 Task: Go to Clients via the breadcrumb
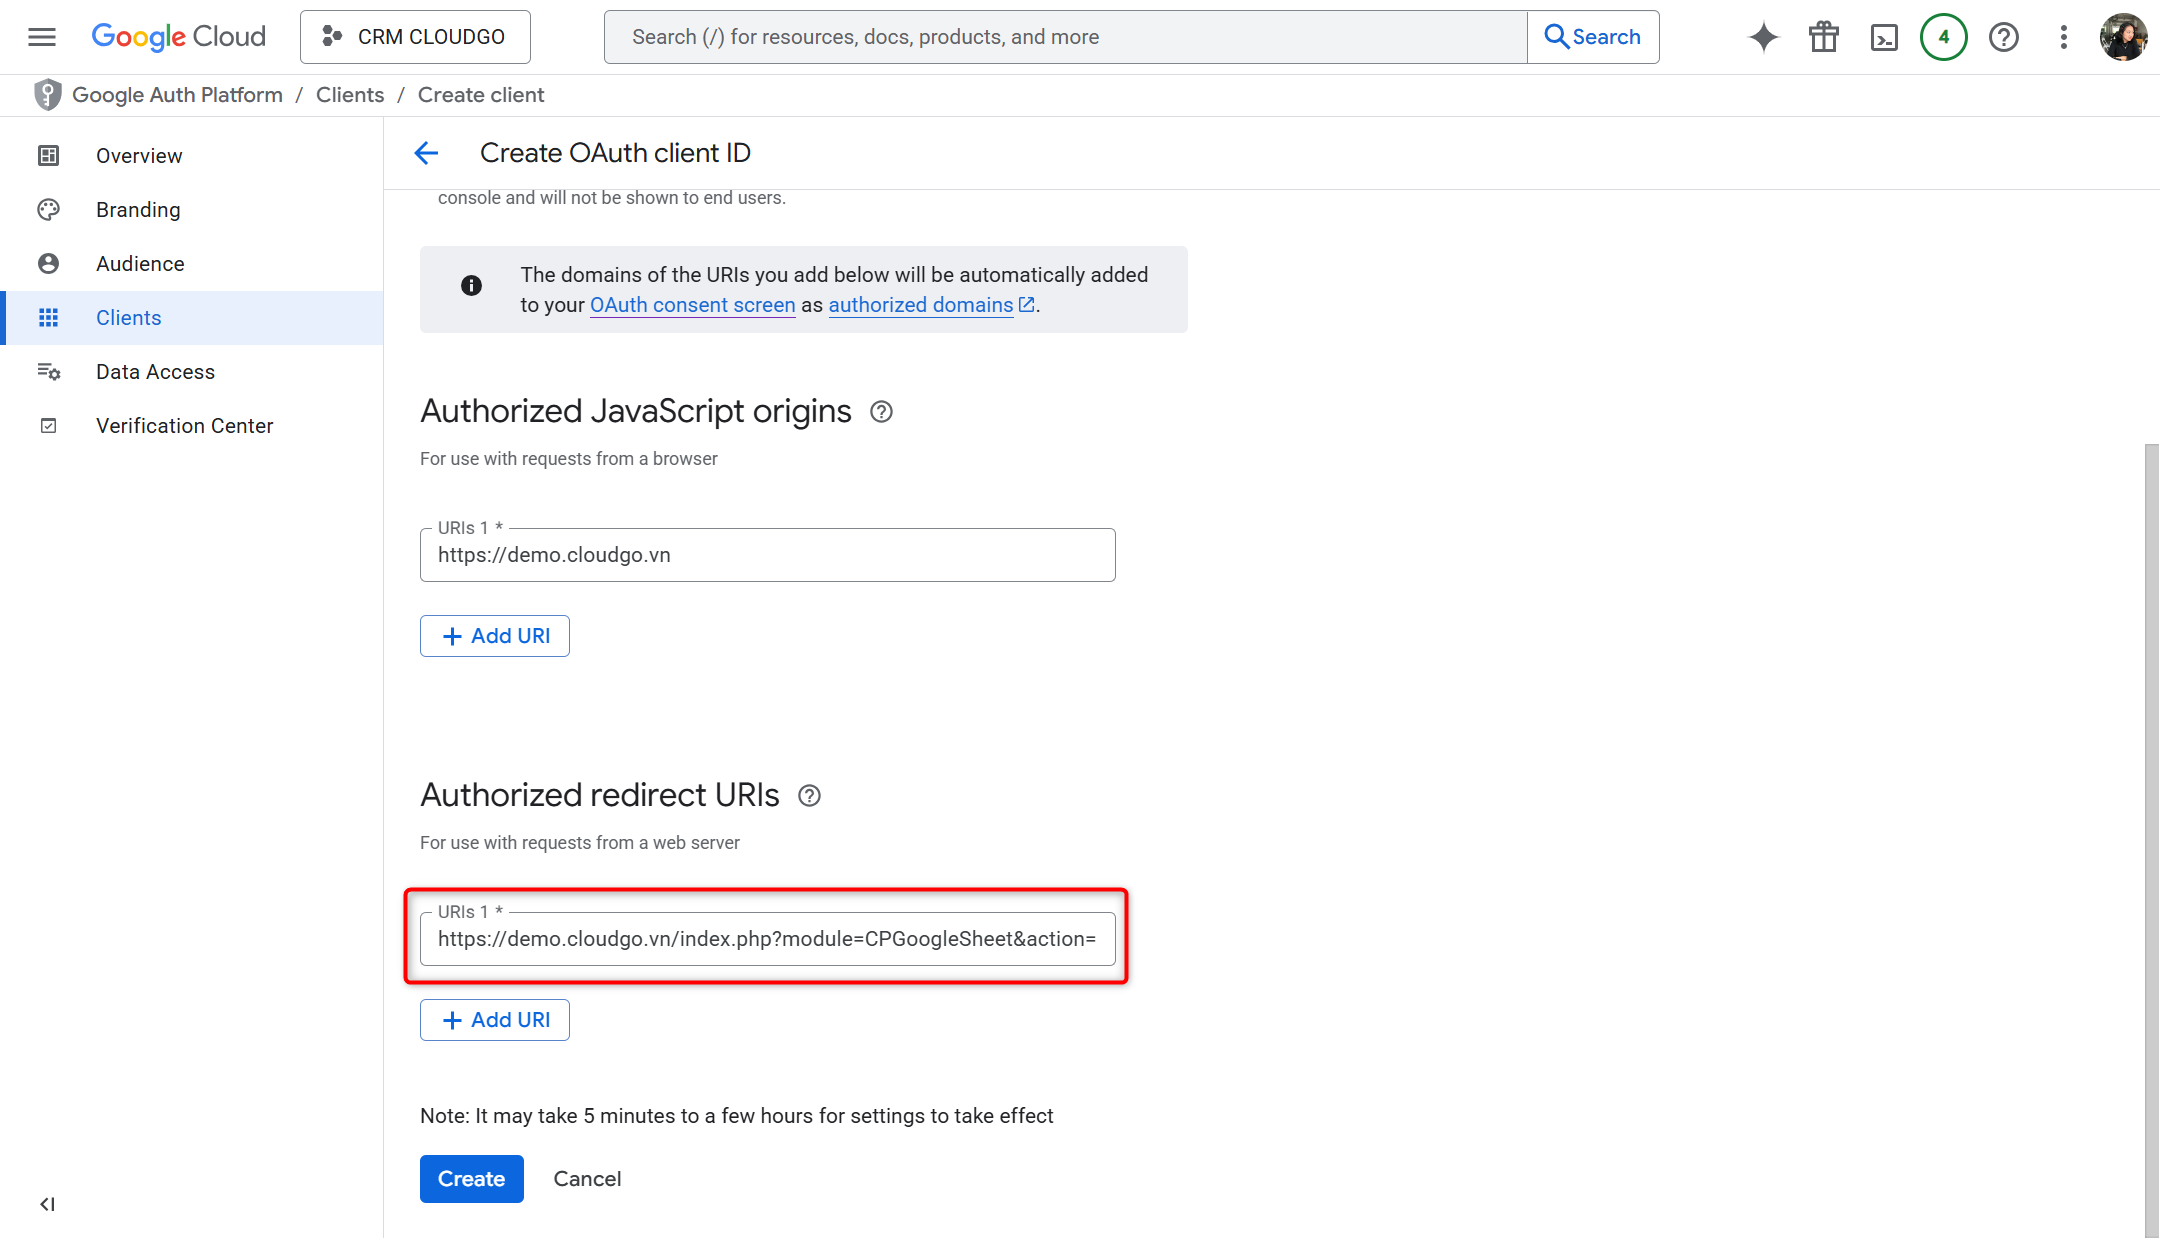[x=350, y=94]
